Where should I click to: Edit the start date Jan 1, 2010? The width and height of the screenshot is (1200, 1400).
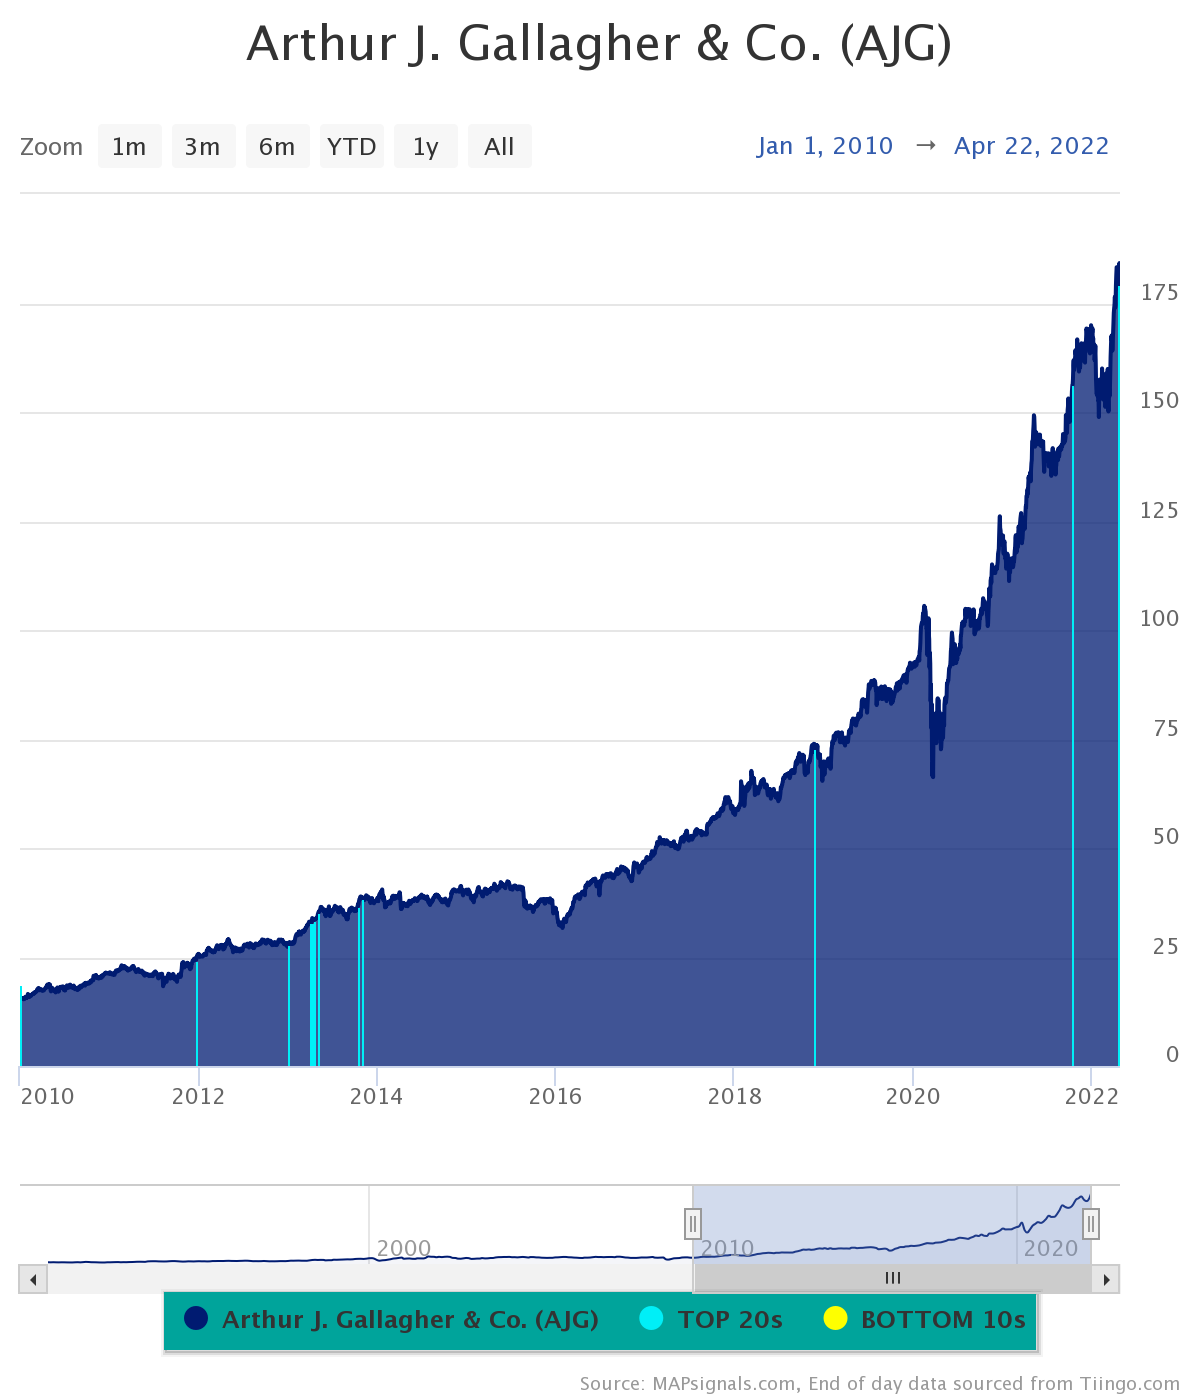coord(825,146)
